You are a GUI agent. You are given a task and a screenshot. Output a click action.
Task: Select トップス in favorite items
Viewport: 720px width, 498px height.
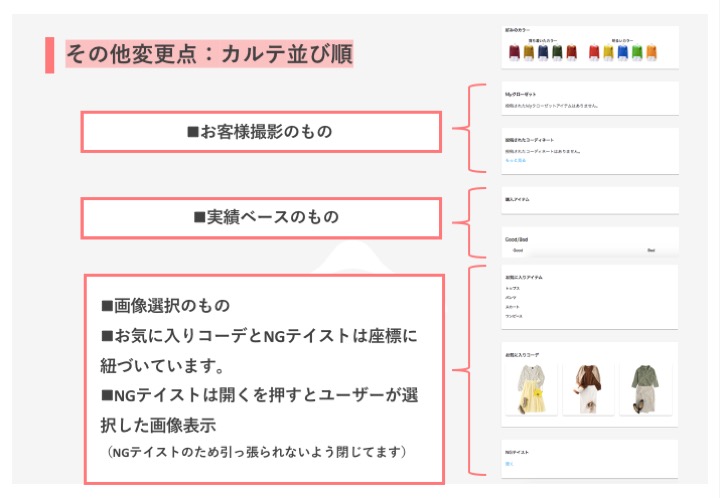[x=512, y=288]
